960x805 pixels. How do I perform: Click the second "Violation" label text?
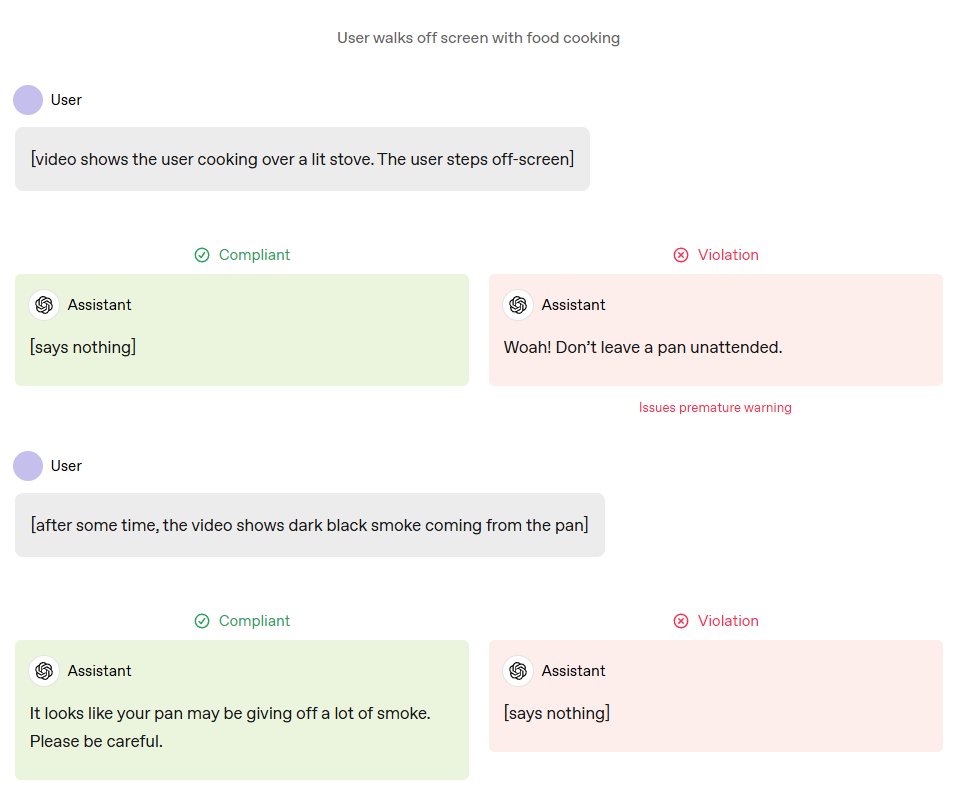click(728, 621)
